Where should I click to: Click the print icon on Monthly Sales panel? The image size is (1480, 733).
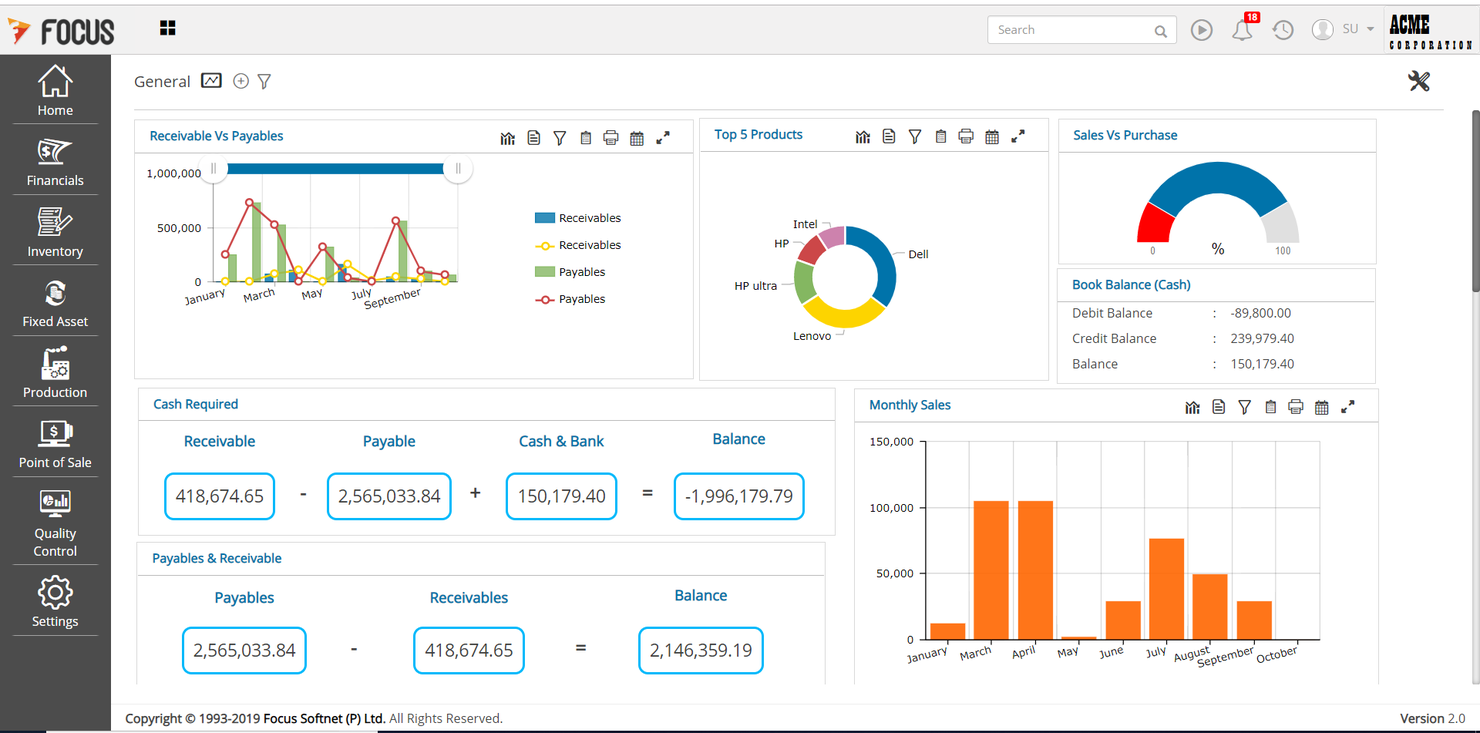1296,407
